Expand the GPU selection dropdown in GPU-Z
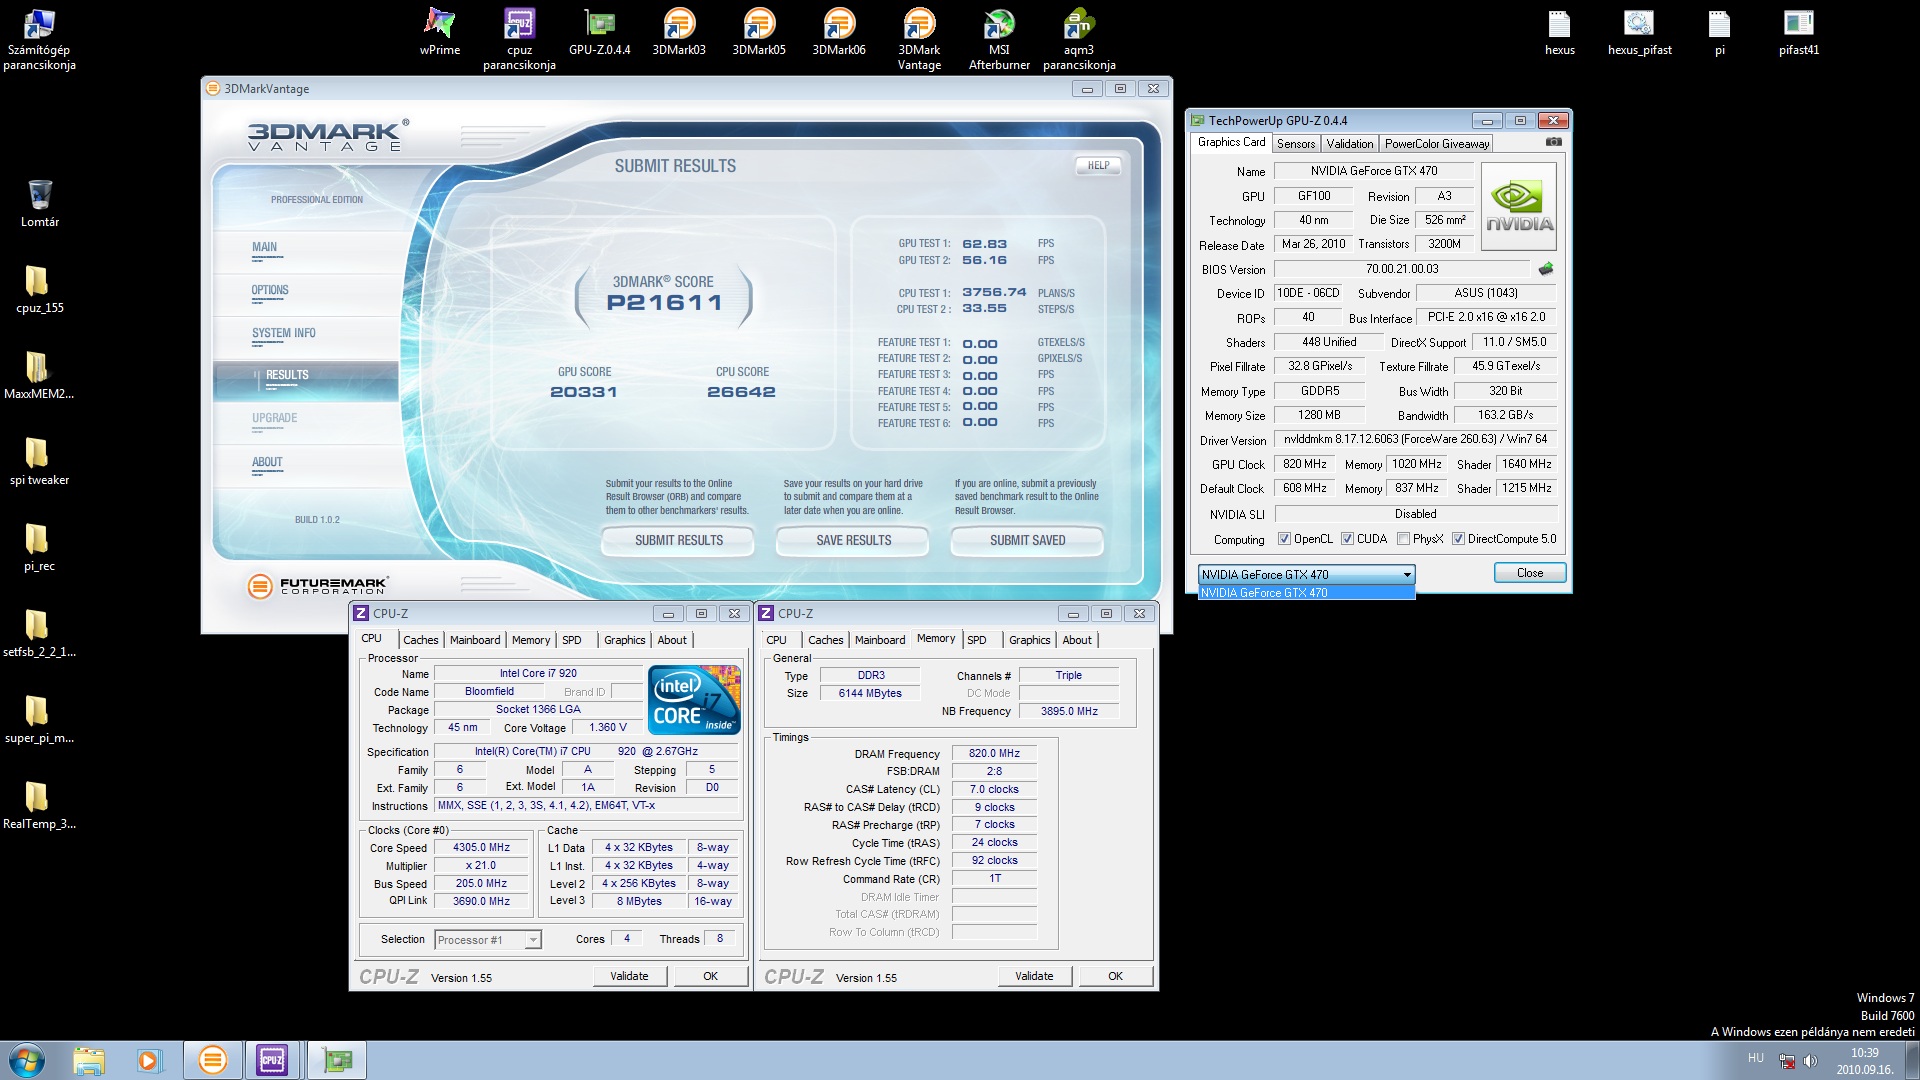The image size is (1920, 1080). click(x=1407, y=575)
